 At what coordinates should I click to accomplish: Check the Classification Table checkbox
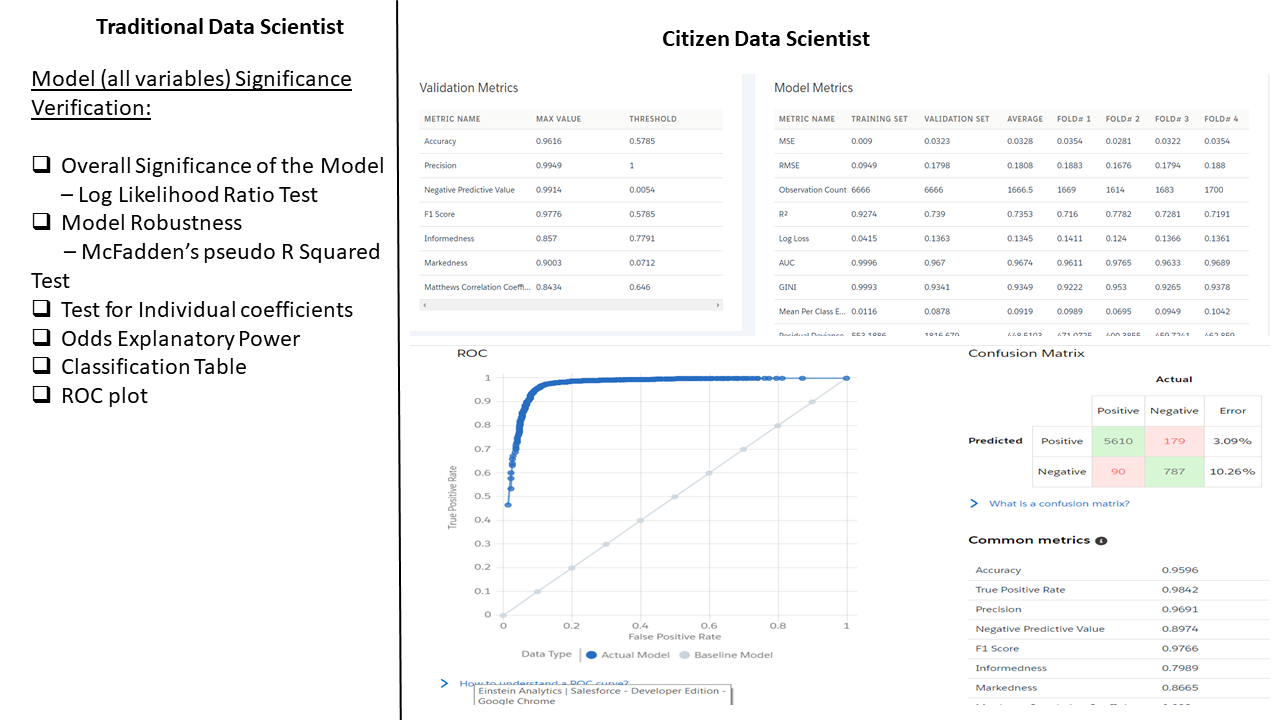pos(41,367)
